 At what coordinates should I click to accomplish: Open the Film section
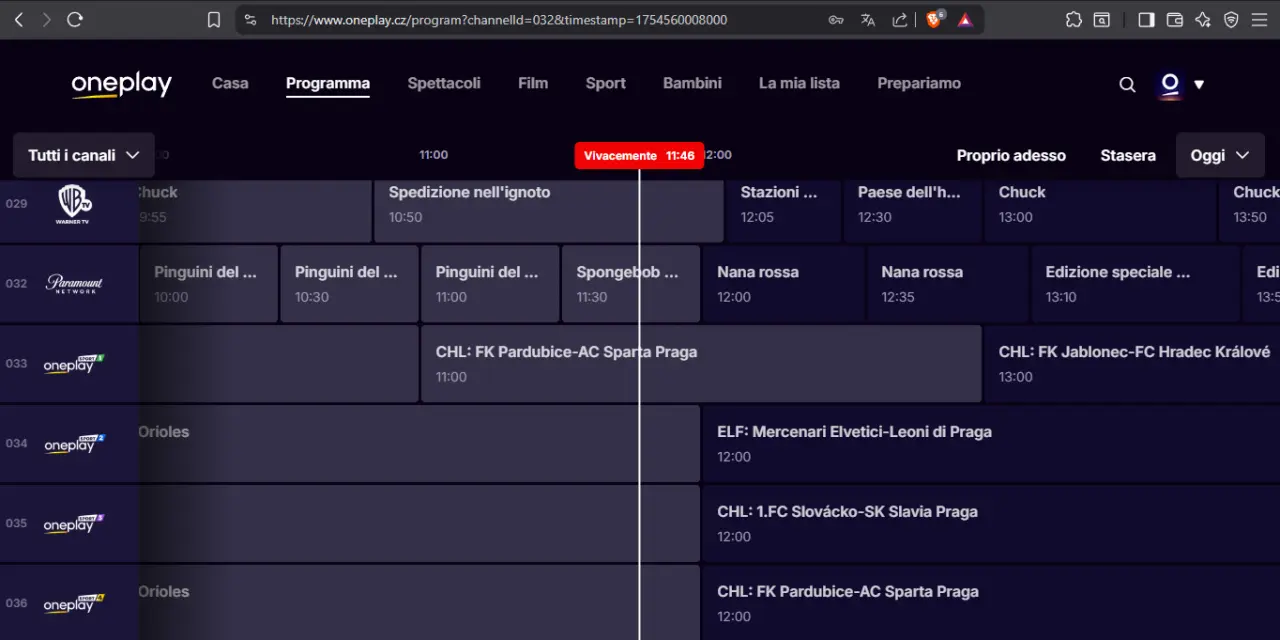coord(533,83)
